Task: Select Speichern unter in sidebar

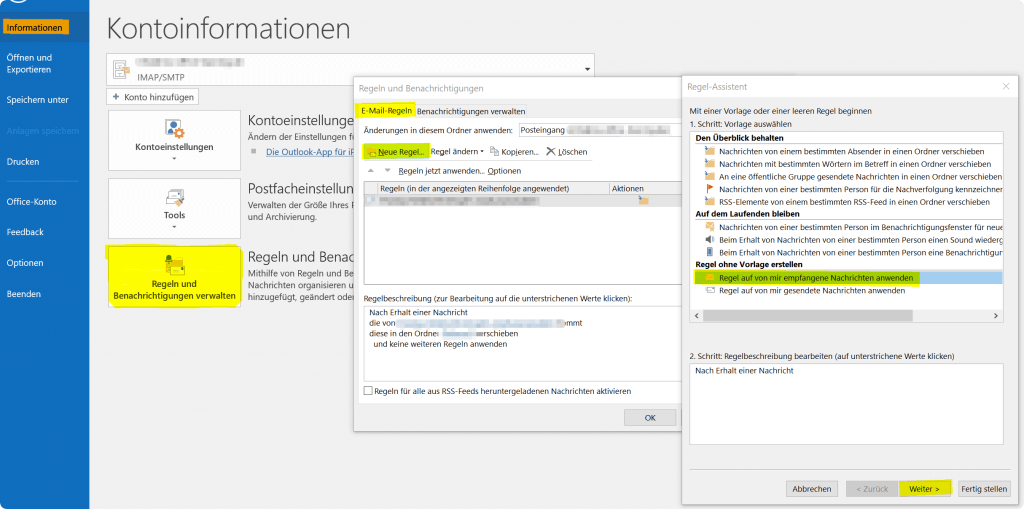Action: (x=37, y=100)
